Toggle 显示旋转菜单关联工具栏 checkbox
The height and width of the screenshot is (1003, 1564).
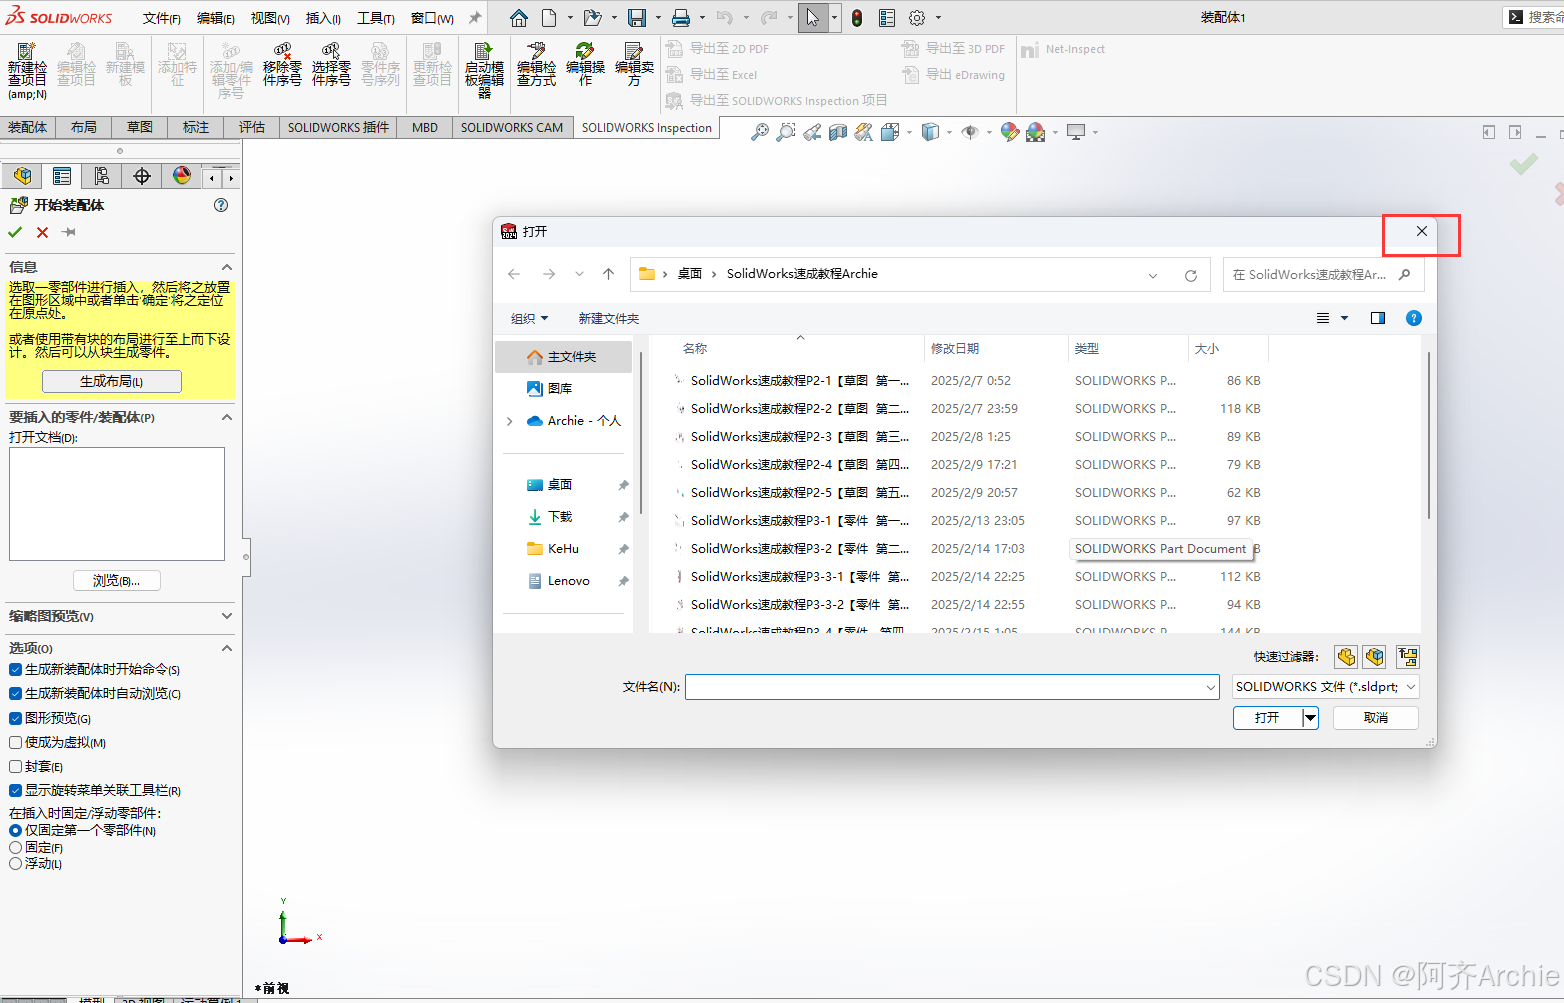[15, 790]
